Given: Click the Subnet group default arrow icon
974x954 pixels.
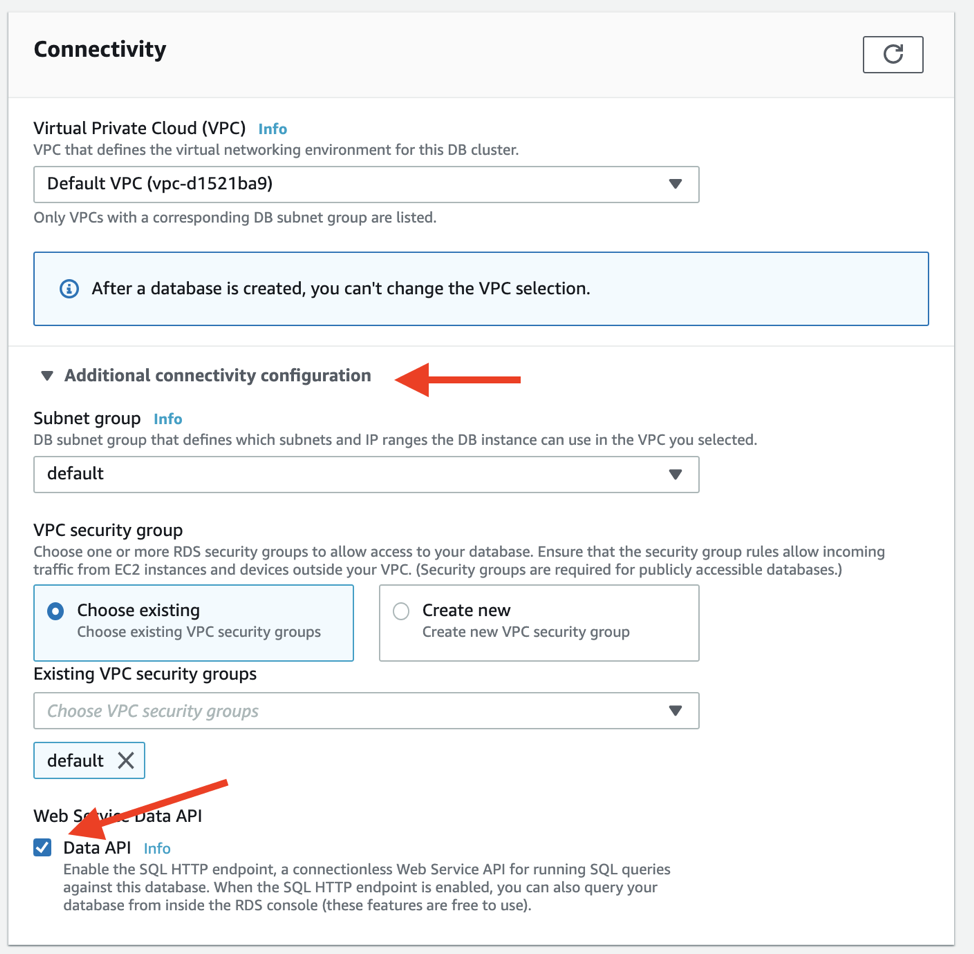Looking at the screenshot, I should [x=675, y=474].
